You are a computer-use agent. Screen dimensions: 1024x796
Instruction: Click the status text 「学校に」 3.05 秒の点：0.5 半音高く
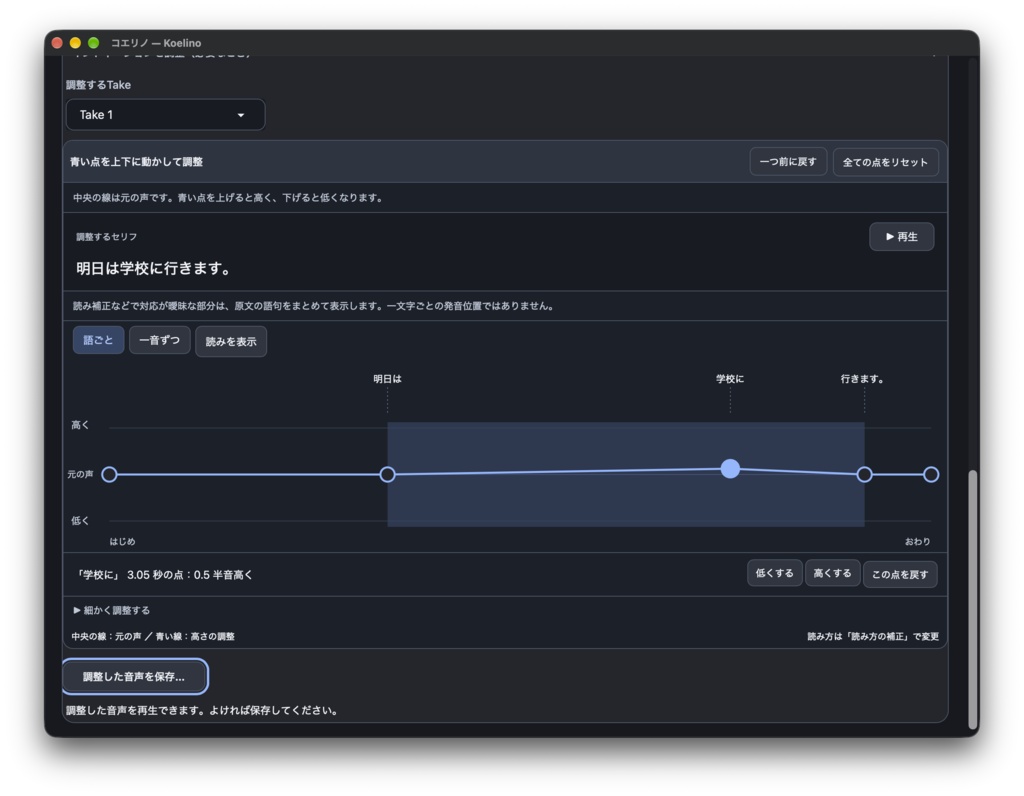[164, 575]
